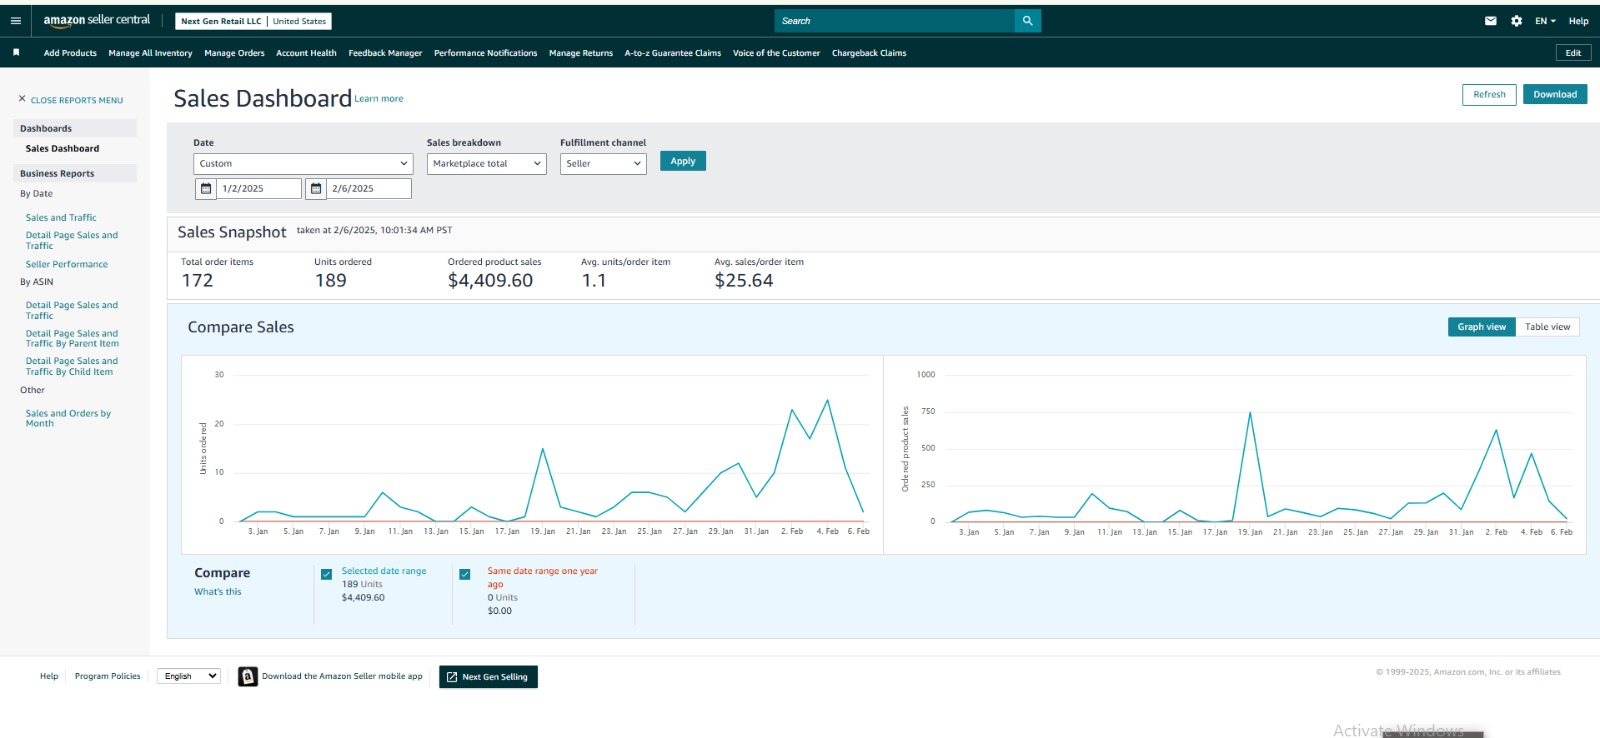Open the settings gear icon
This screenshot has height=738, width=1600.
pos(1516,21)
